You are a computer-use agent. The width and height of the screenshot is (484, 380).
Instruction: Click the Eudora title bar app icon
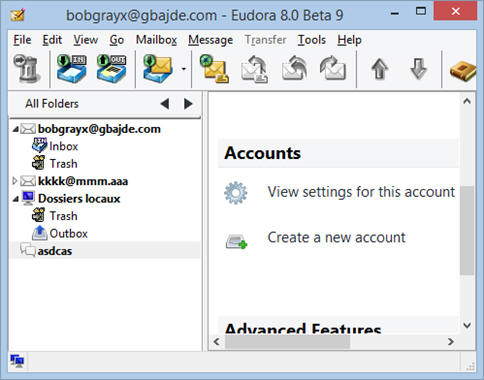tap(17, 15)
